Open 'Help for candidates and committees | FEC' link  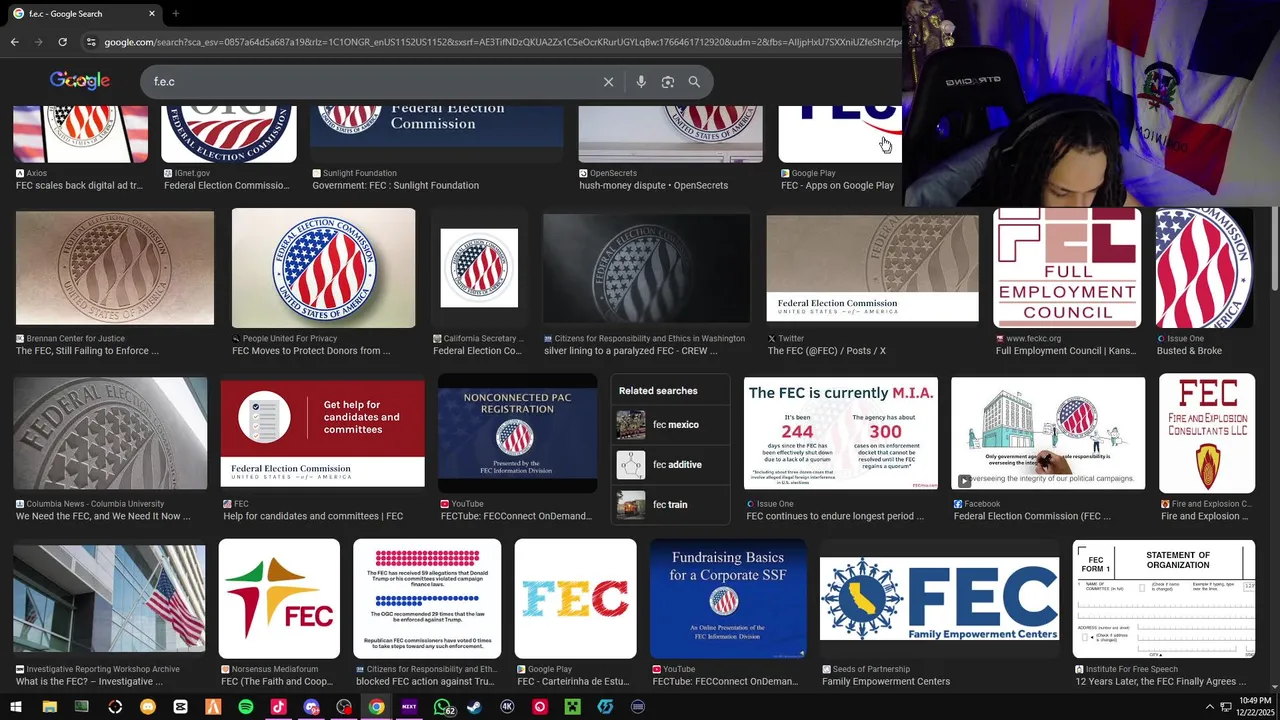[313, 516]
